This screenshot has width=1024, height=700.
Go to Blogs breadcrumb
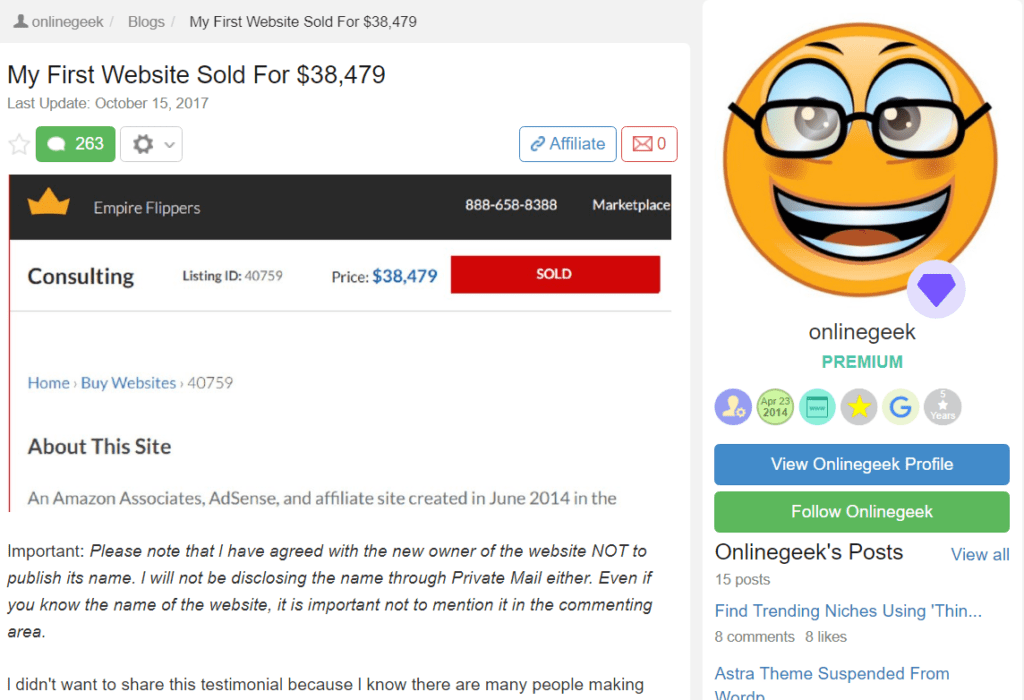pyautogui.click(x=146, y=22)
